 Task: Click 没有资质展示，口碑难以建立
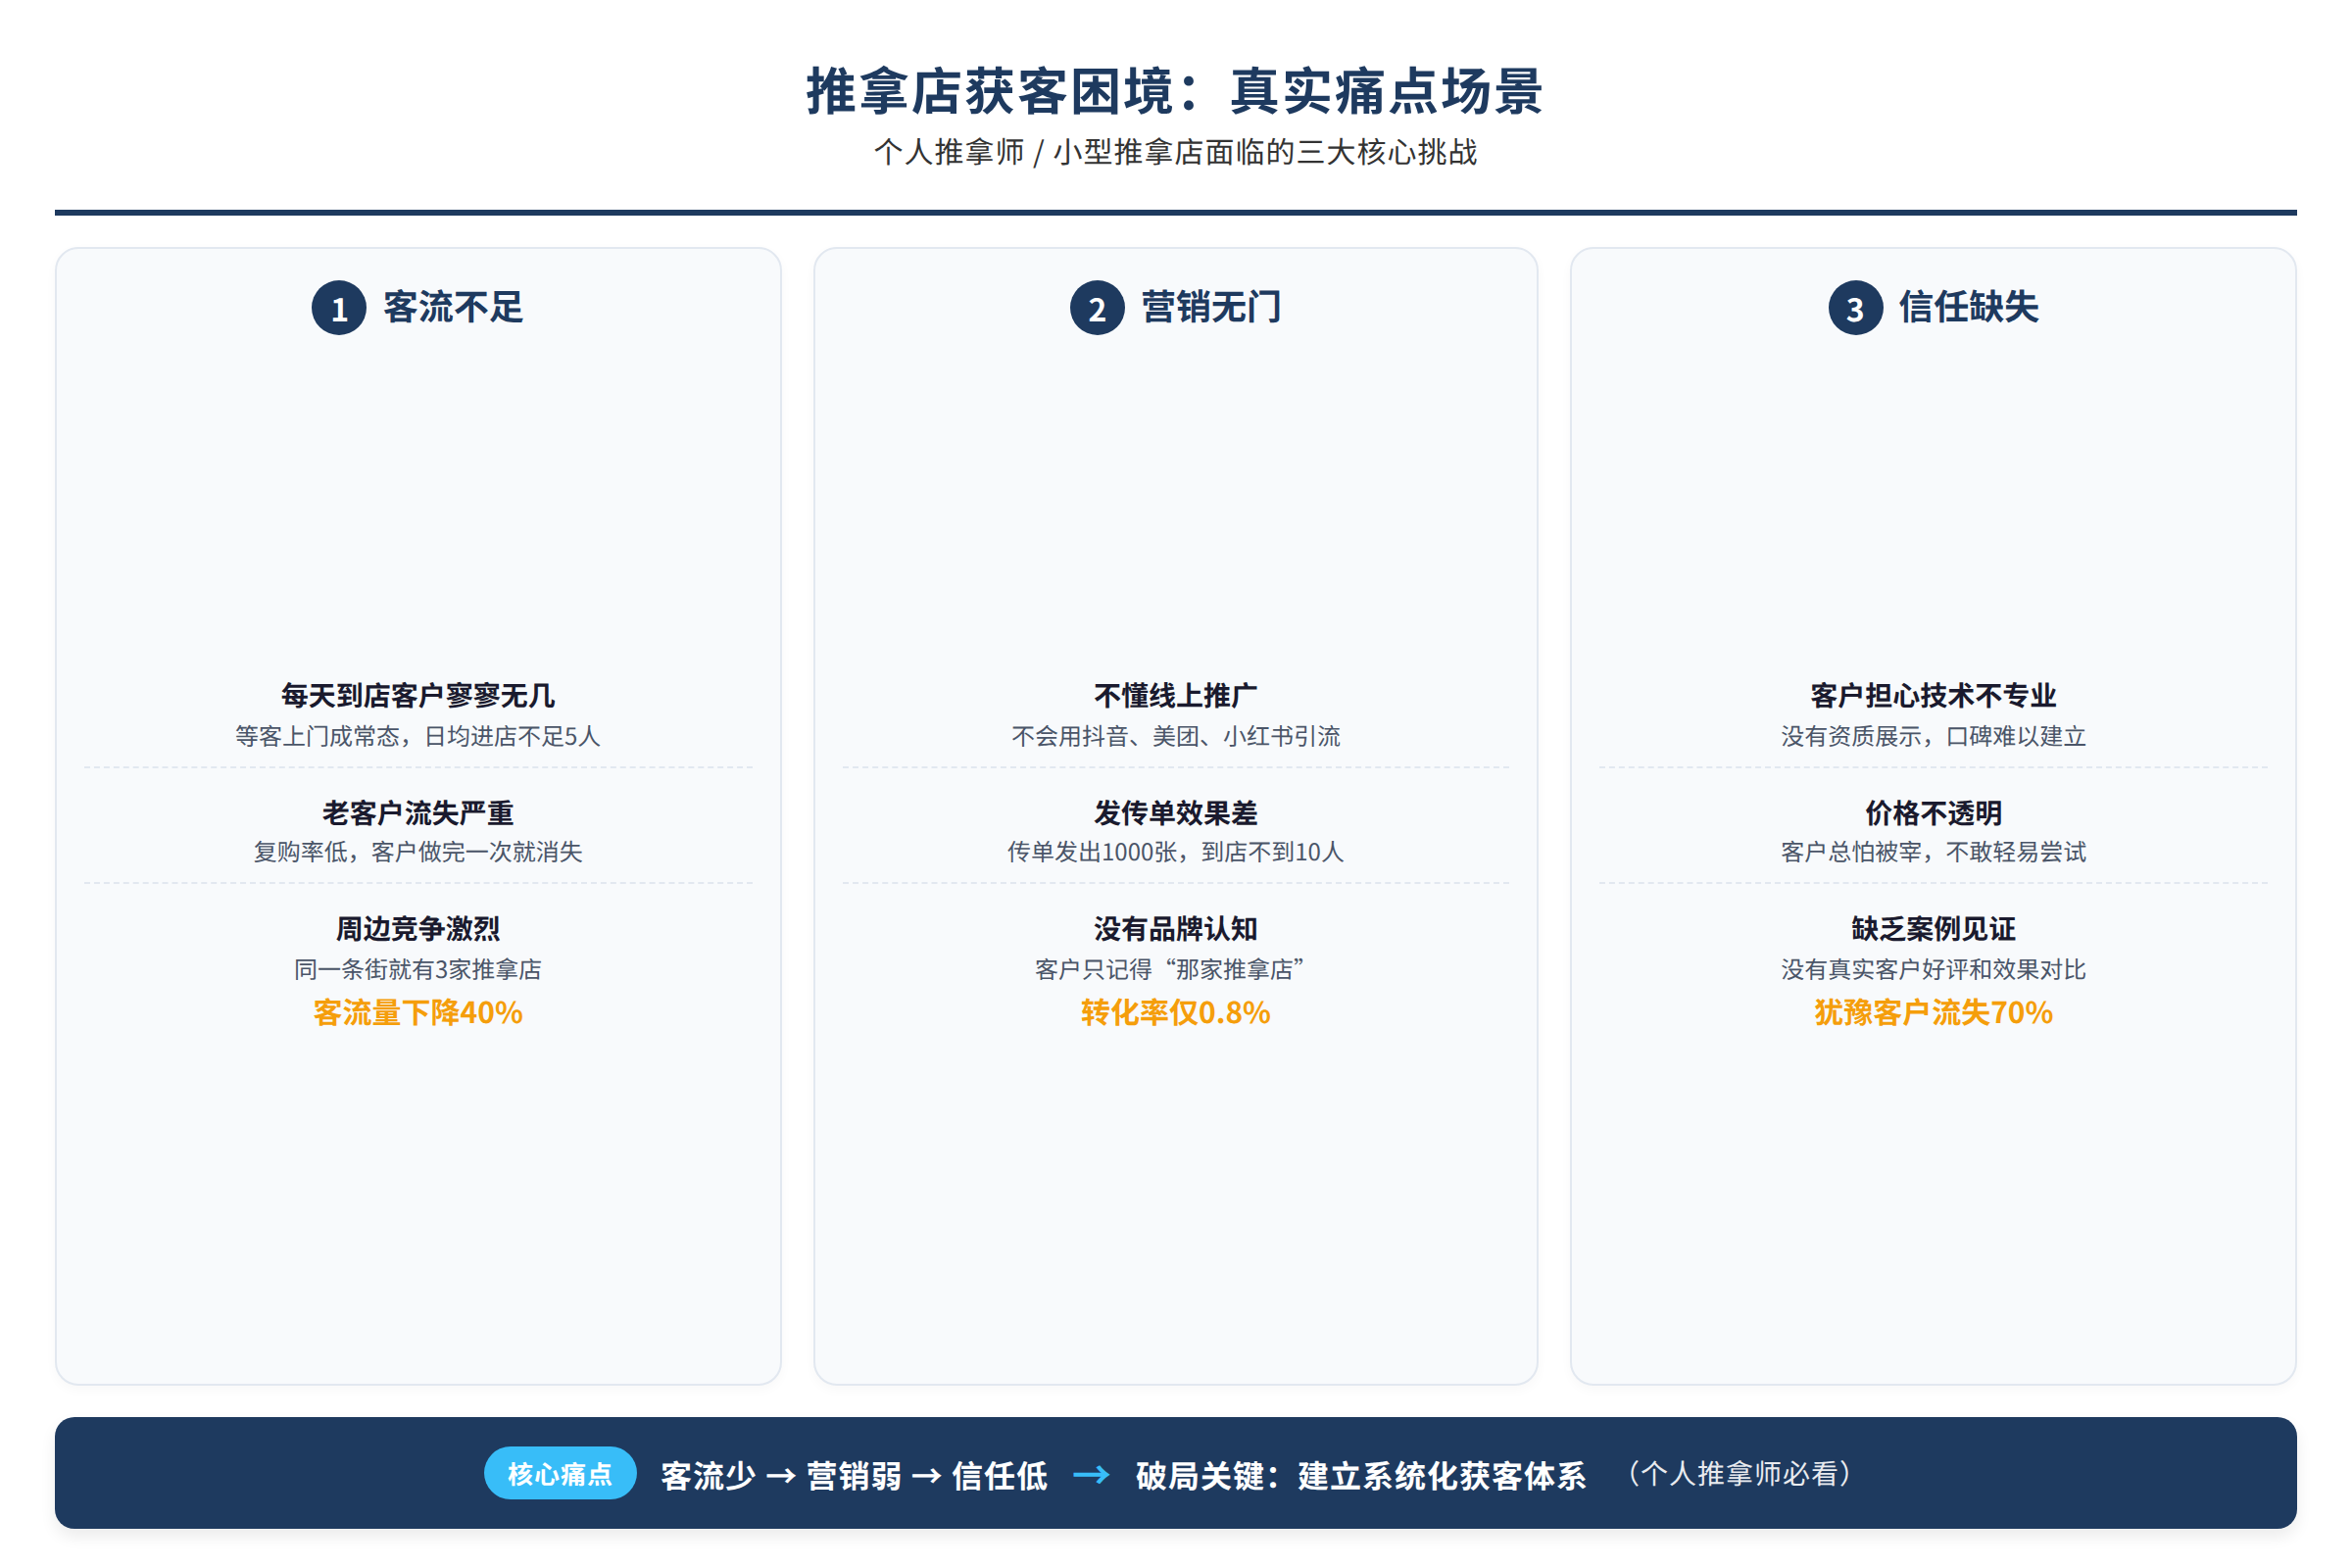(1933, 736)
